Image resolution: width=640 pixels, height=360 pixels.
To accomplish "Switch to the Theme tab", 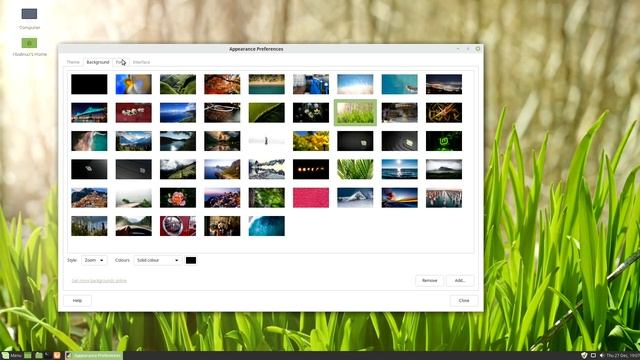I will (73, 62).
